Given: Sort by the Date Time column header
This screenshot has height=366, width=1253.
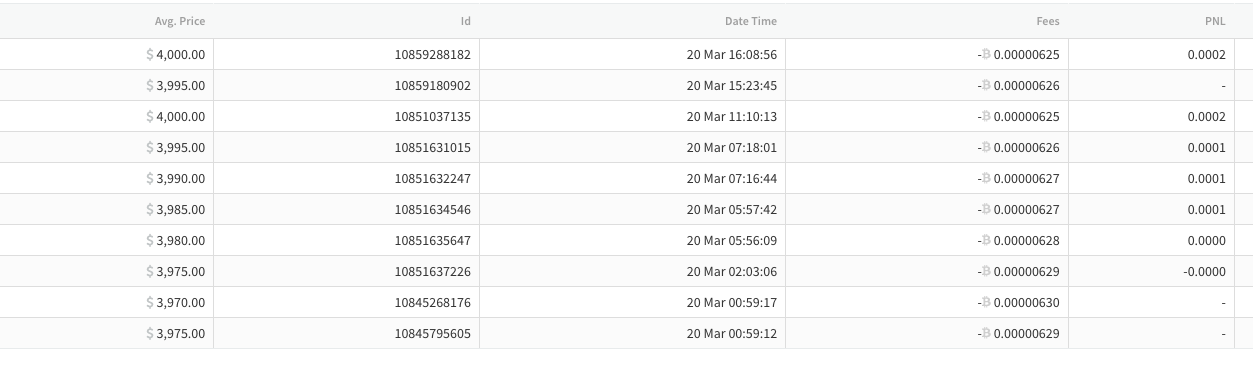Looking at the screenshot, I should pos(751,21).
